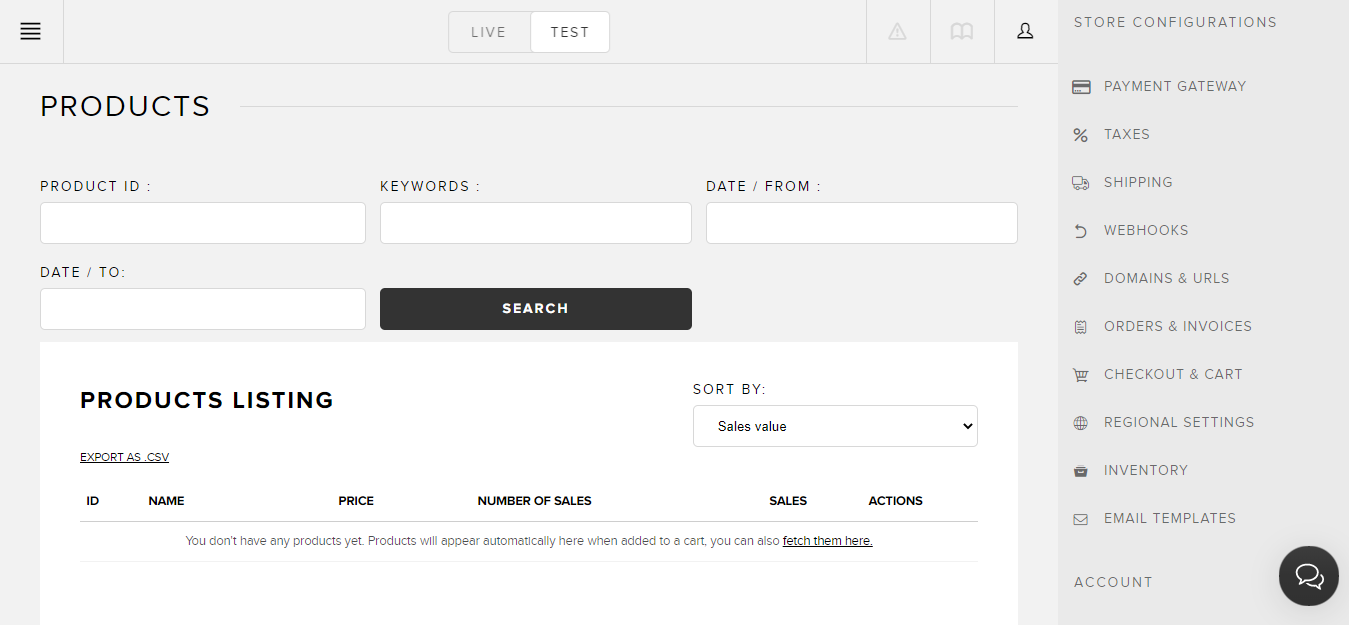Click the EXPORT AS .CSV link
Image resolution: width=1349 pixels, height=625 pixels.
coord(124,456)
